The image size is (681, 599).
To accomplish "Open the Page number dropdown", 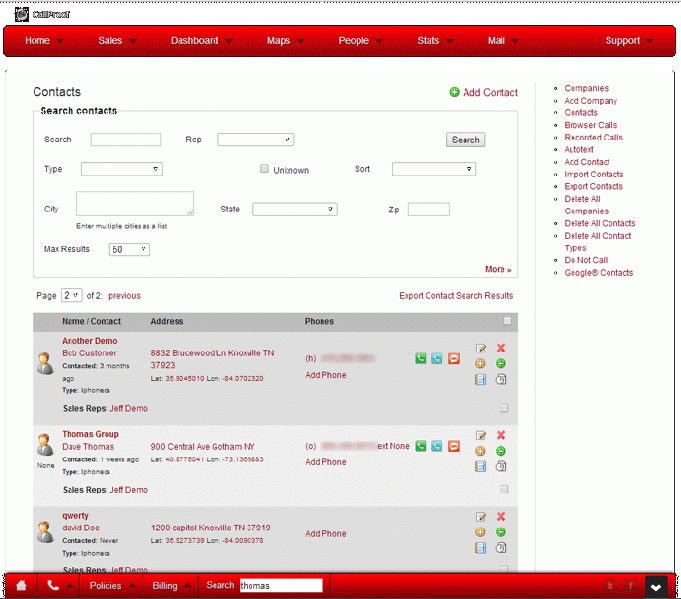I will tap(71, 295).
